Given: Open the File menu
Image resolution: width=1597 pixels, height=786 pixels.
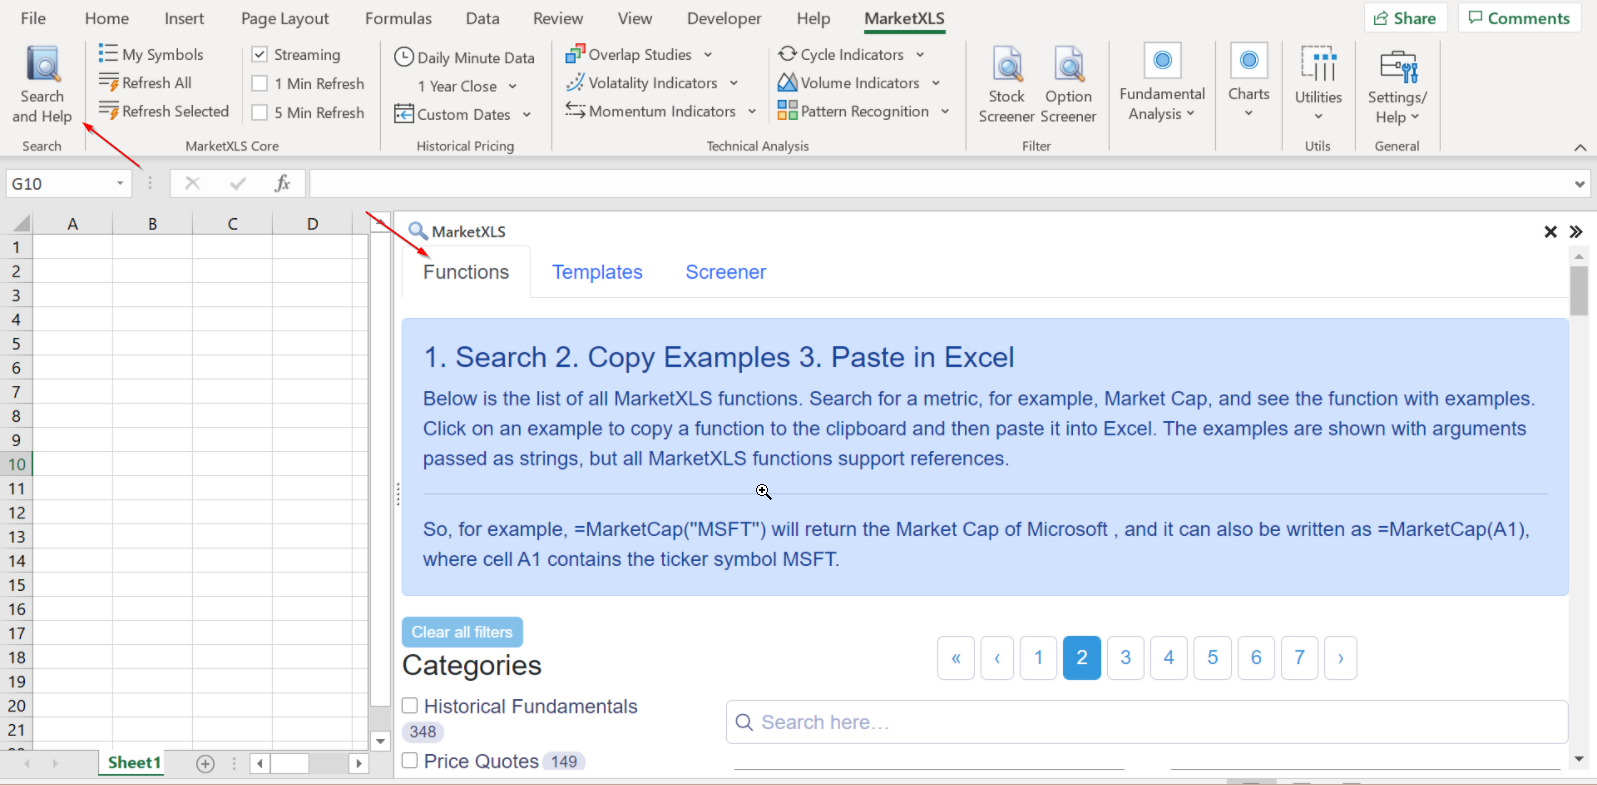Looking at the screenshot, I should coord(33,18).
